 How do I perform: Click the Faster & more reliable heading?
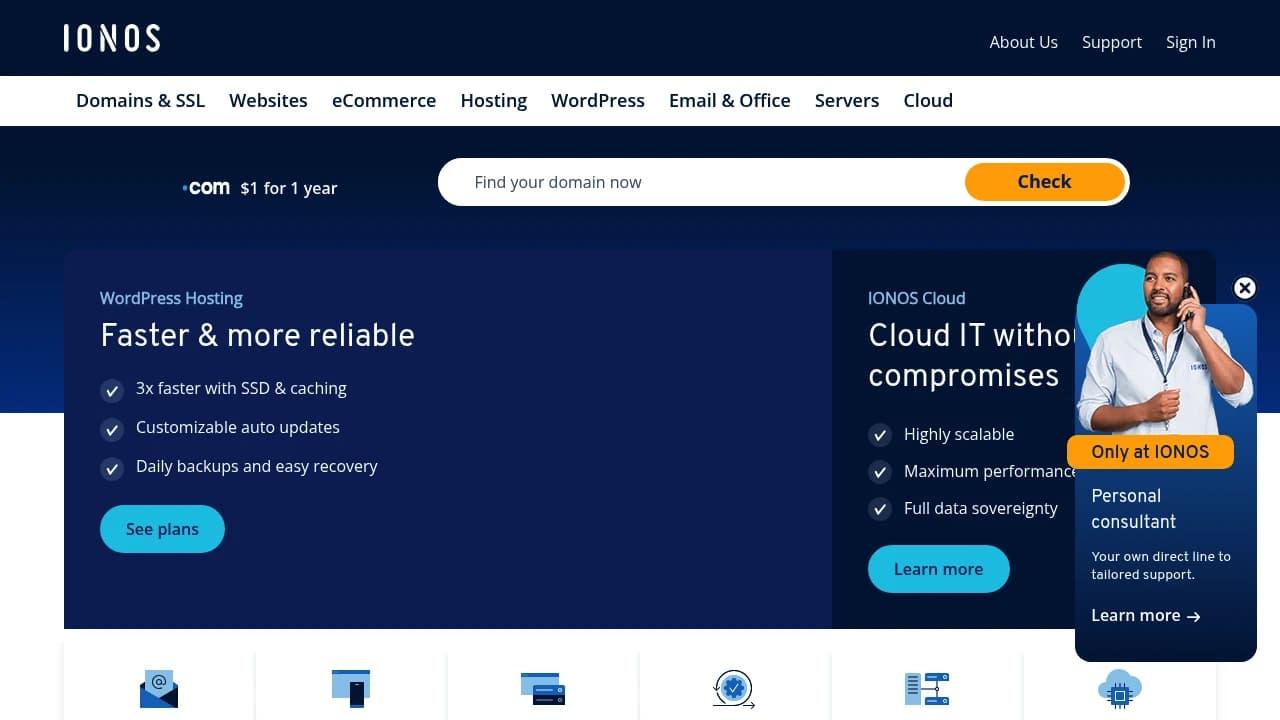[258, 335]
